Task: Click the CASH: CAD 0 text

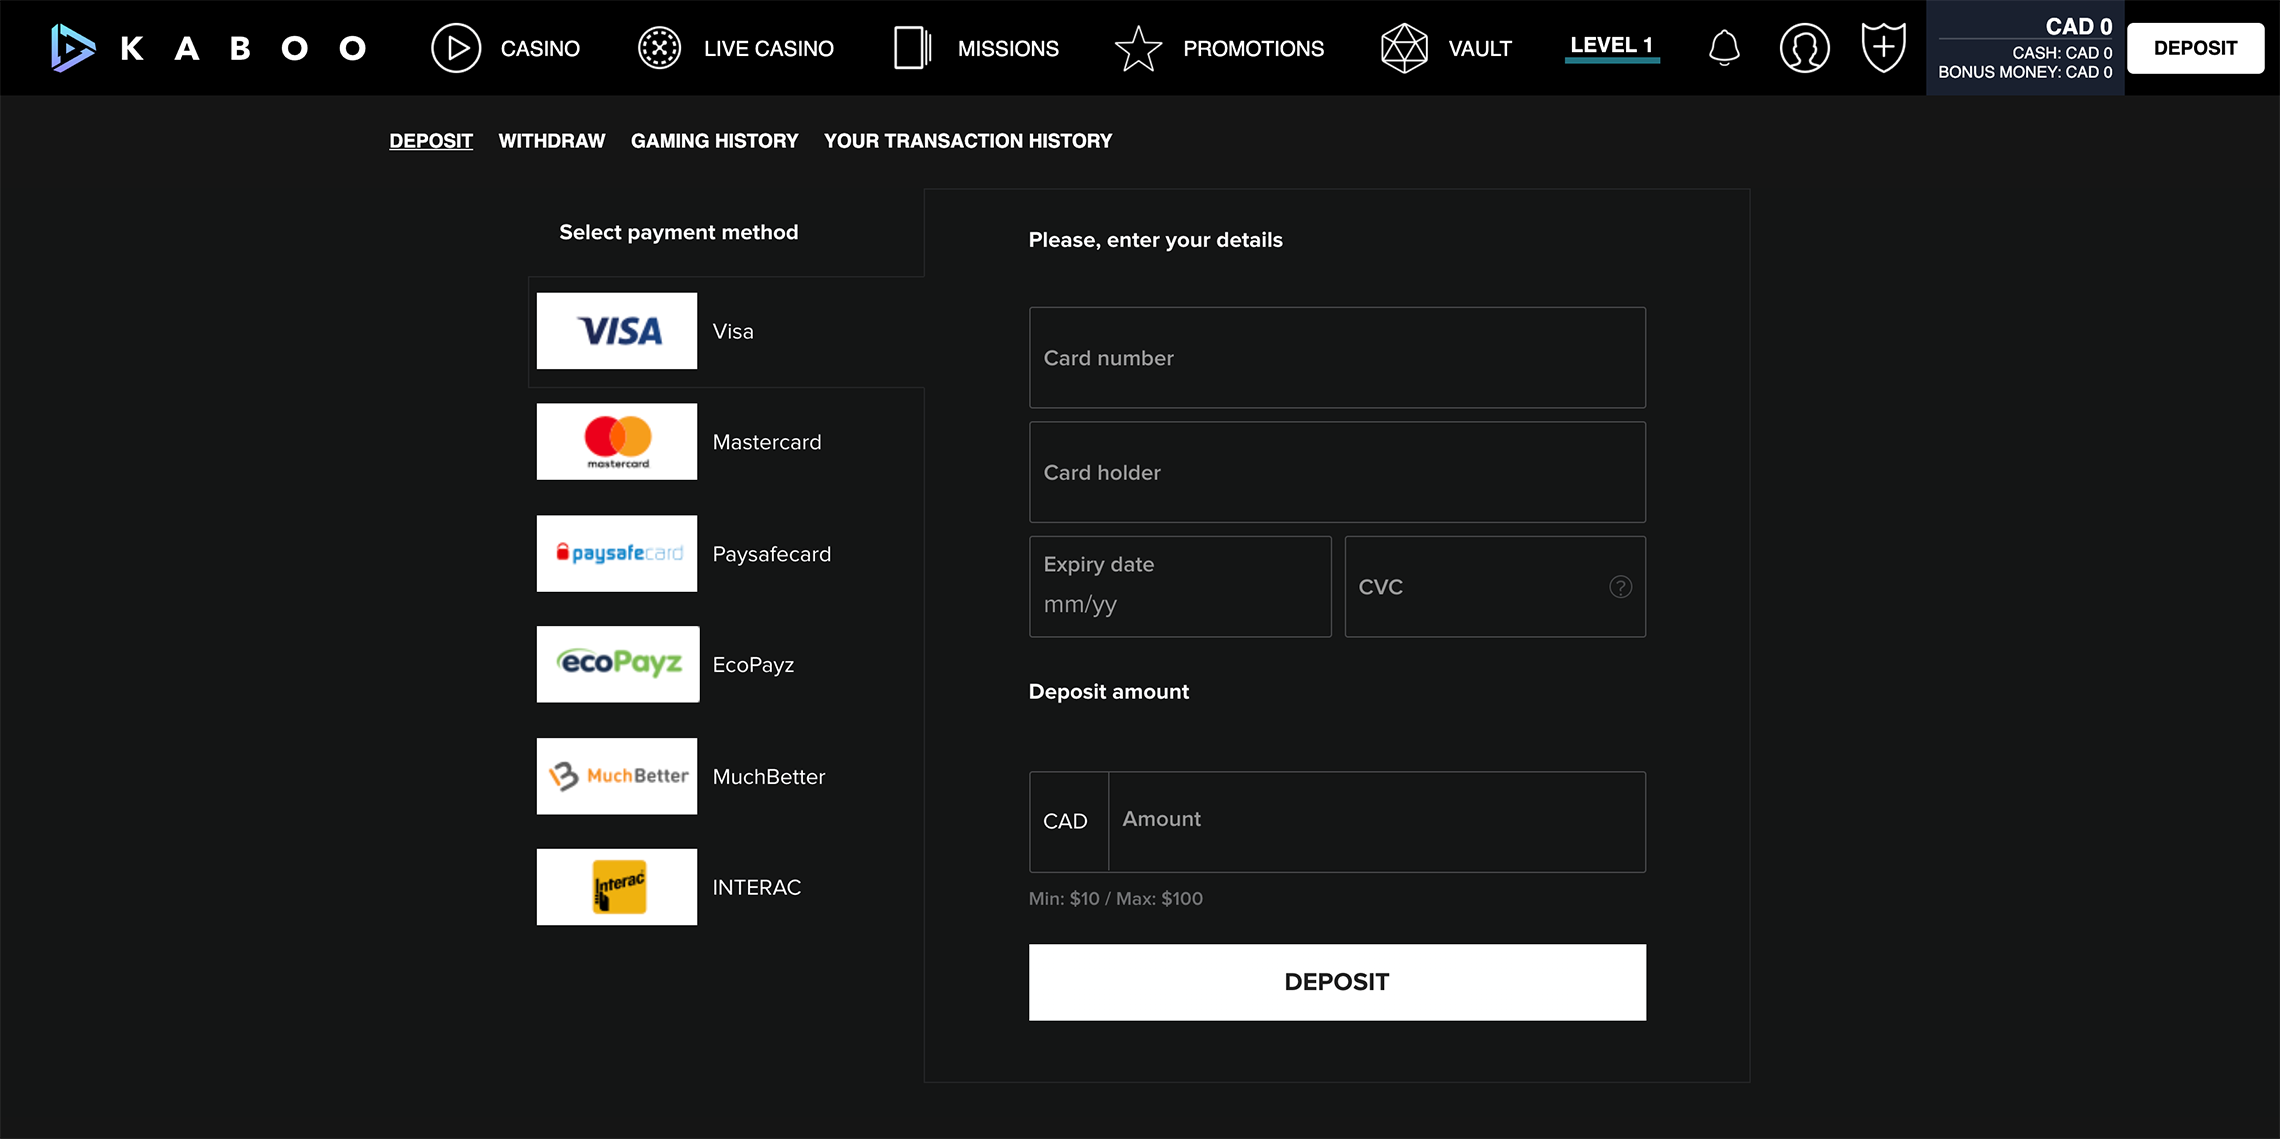Action: pyautogui.click(x=2062, y=53)
